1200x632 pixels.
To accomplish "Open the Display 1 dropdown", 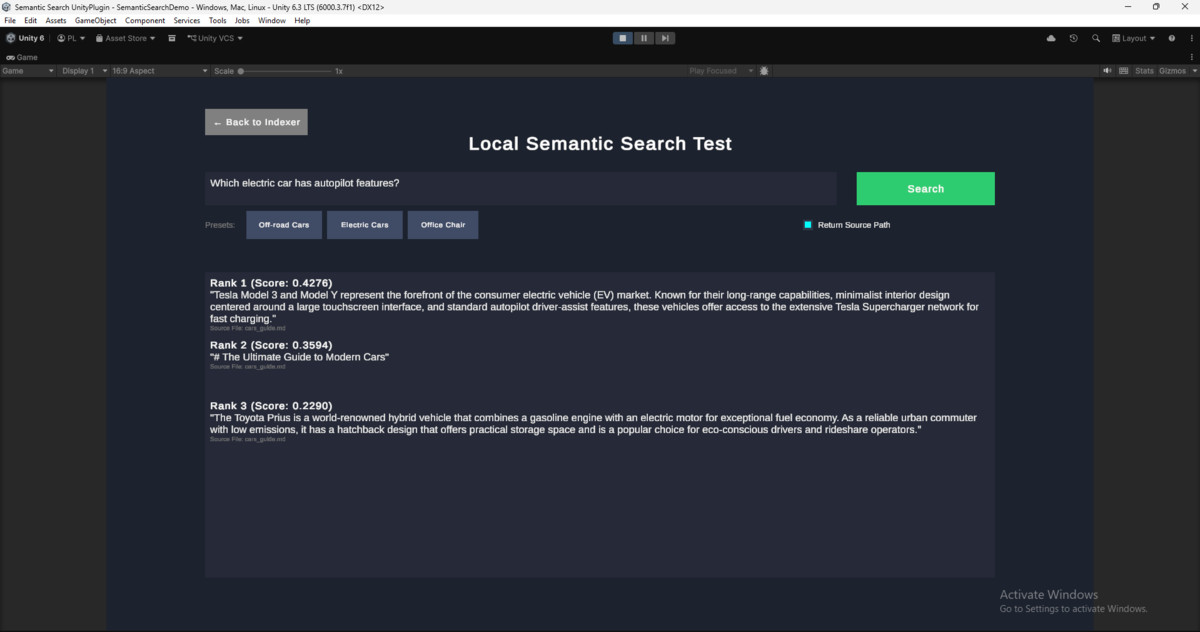I will coord(82,71).
